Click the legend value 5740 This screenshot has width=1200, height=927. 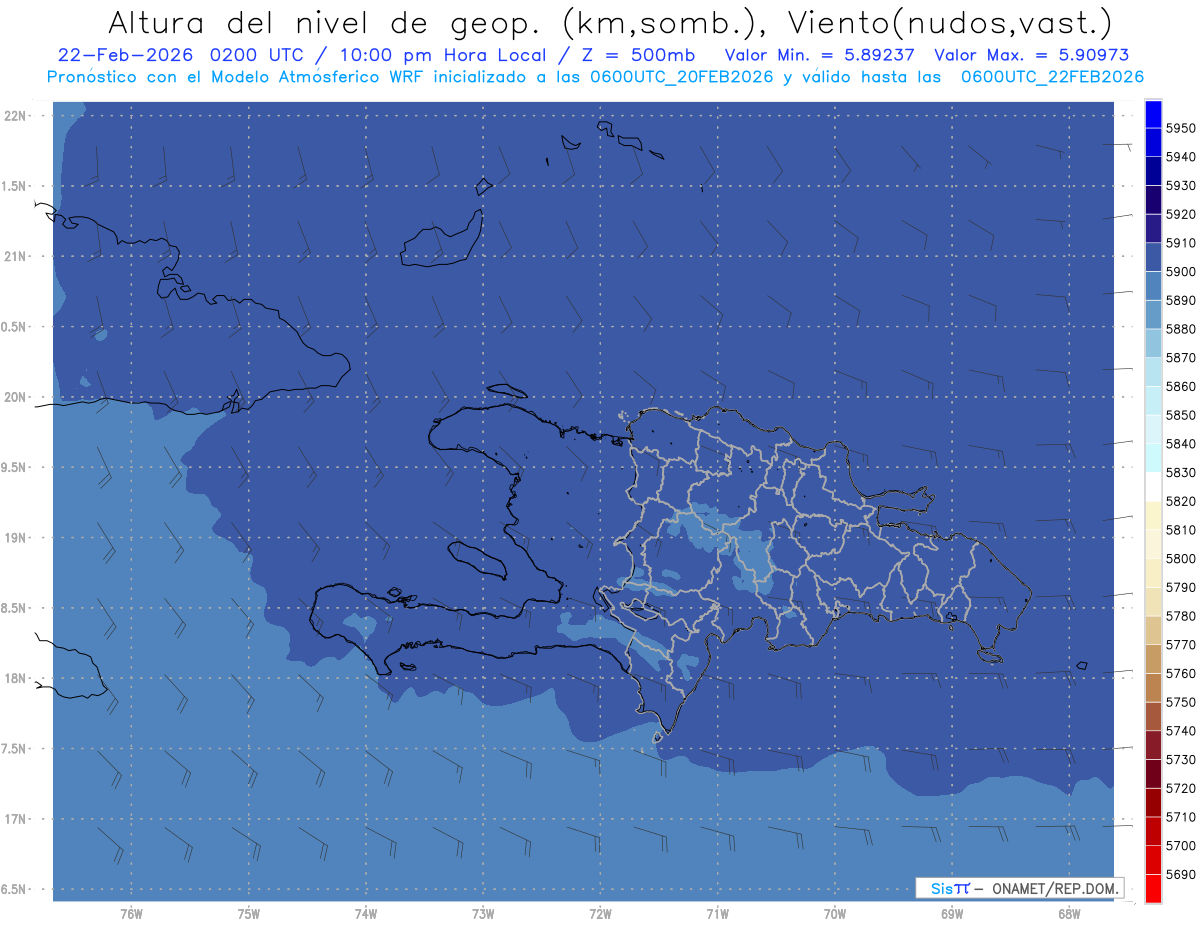coord(1181,731)
